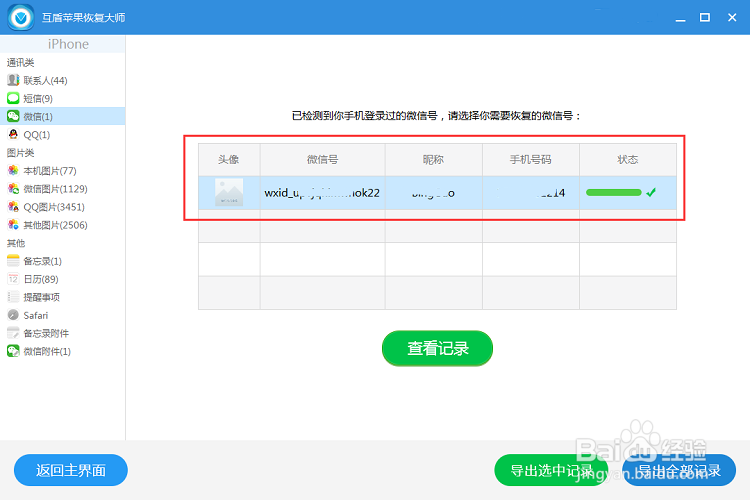750x500 pixels.
Task: Select the wxid account cell ending ok22
Action: [322, 193]
